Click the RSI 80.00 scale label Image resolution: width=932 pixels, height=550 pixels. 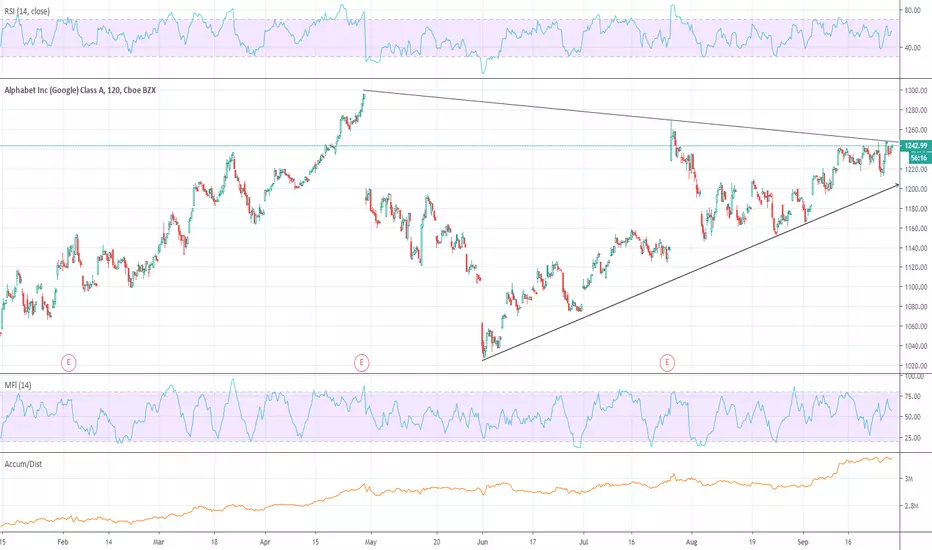[x=912, y=10]
